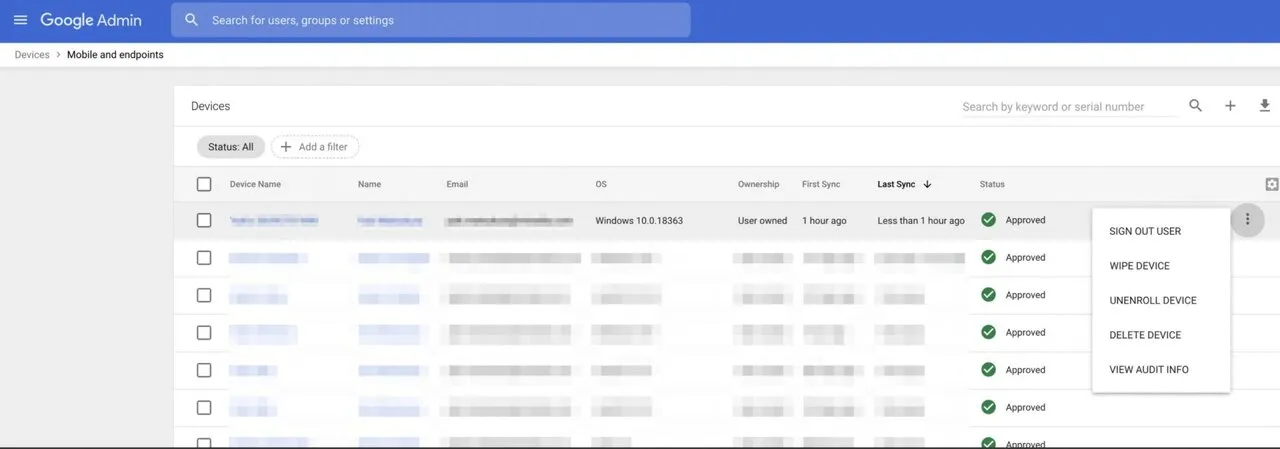This screenshot has width=1280, height=449.
Task: Click the three-dot more options button
Action: (1247, 220)
